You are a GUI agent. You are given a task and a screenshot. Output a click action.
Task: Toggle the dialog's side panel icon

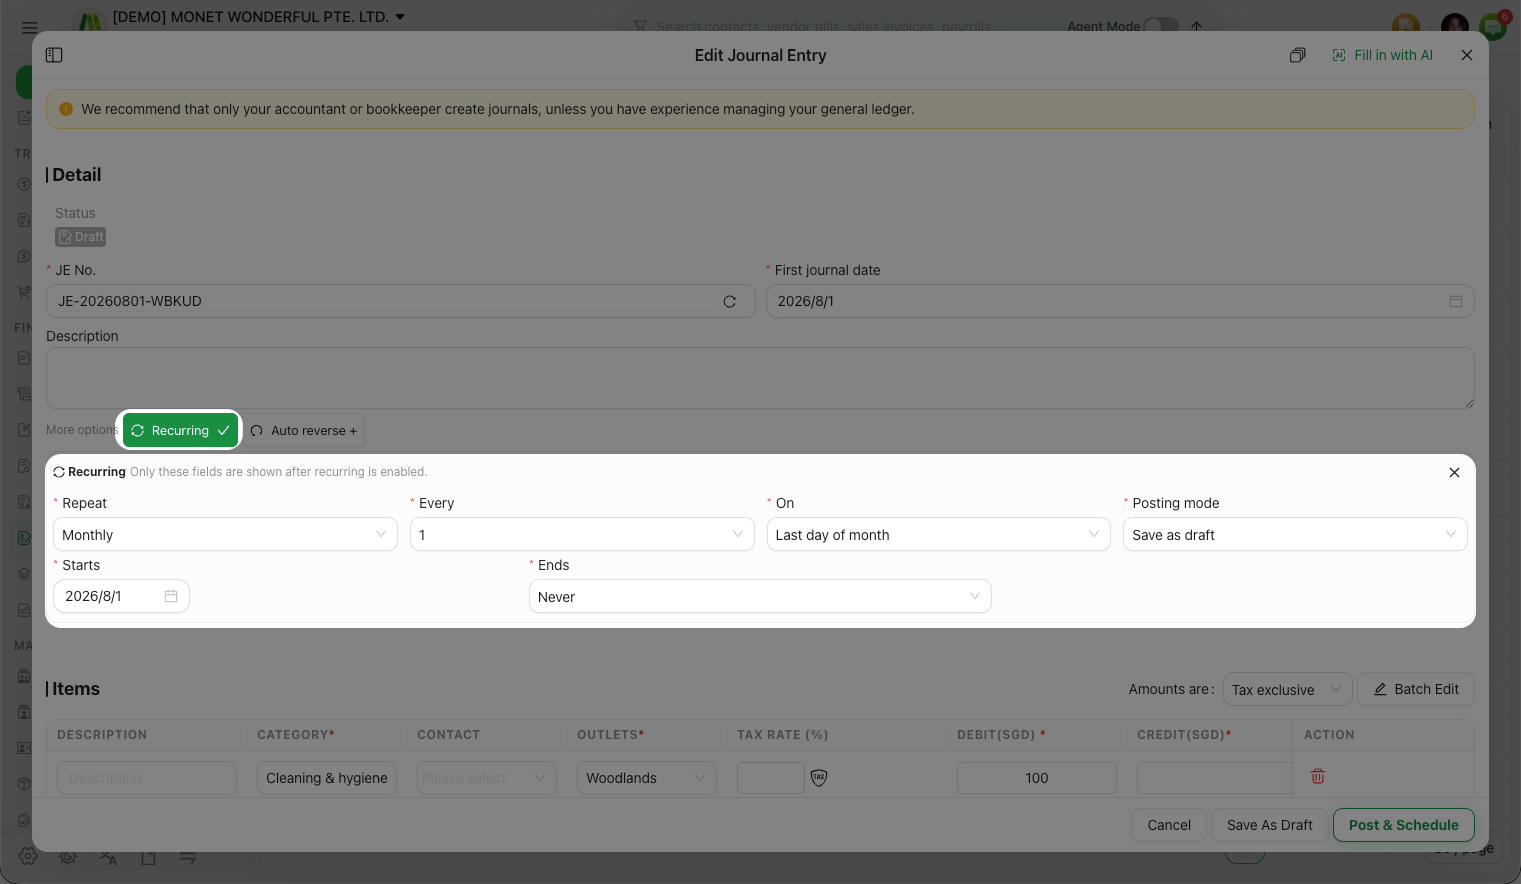[54, 55]
